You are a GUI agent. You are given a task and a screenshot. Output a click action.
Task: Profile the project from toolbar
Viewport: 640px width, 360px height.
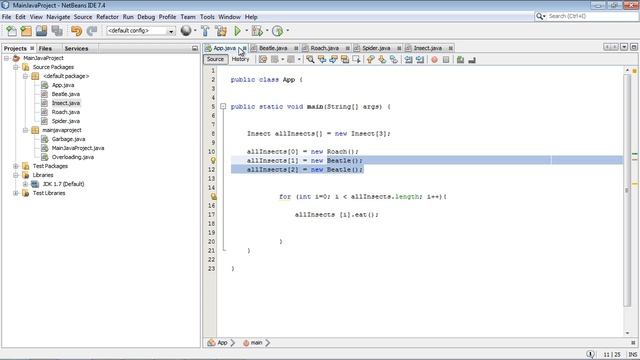(x=277, y=31)
